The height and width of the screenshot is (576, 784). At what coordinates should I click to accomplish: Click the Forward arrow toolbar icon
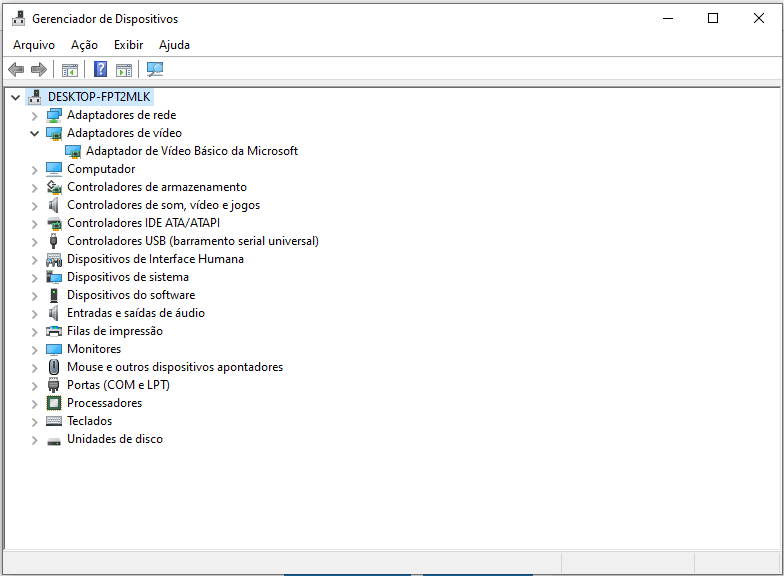(x=38, y=69)
